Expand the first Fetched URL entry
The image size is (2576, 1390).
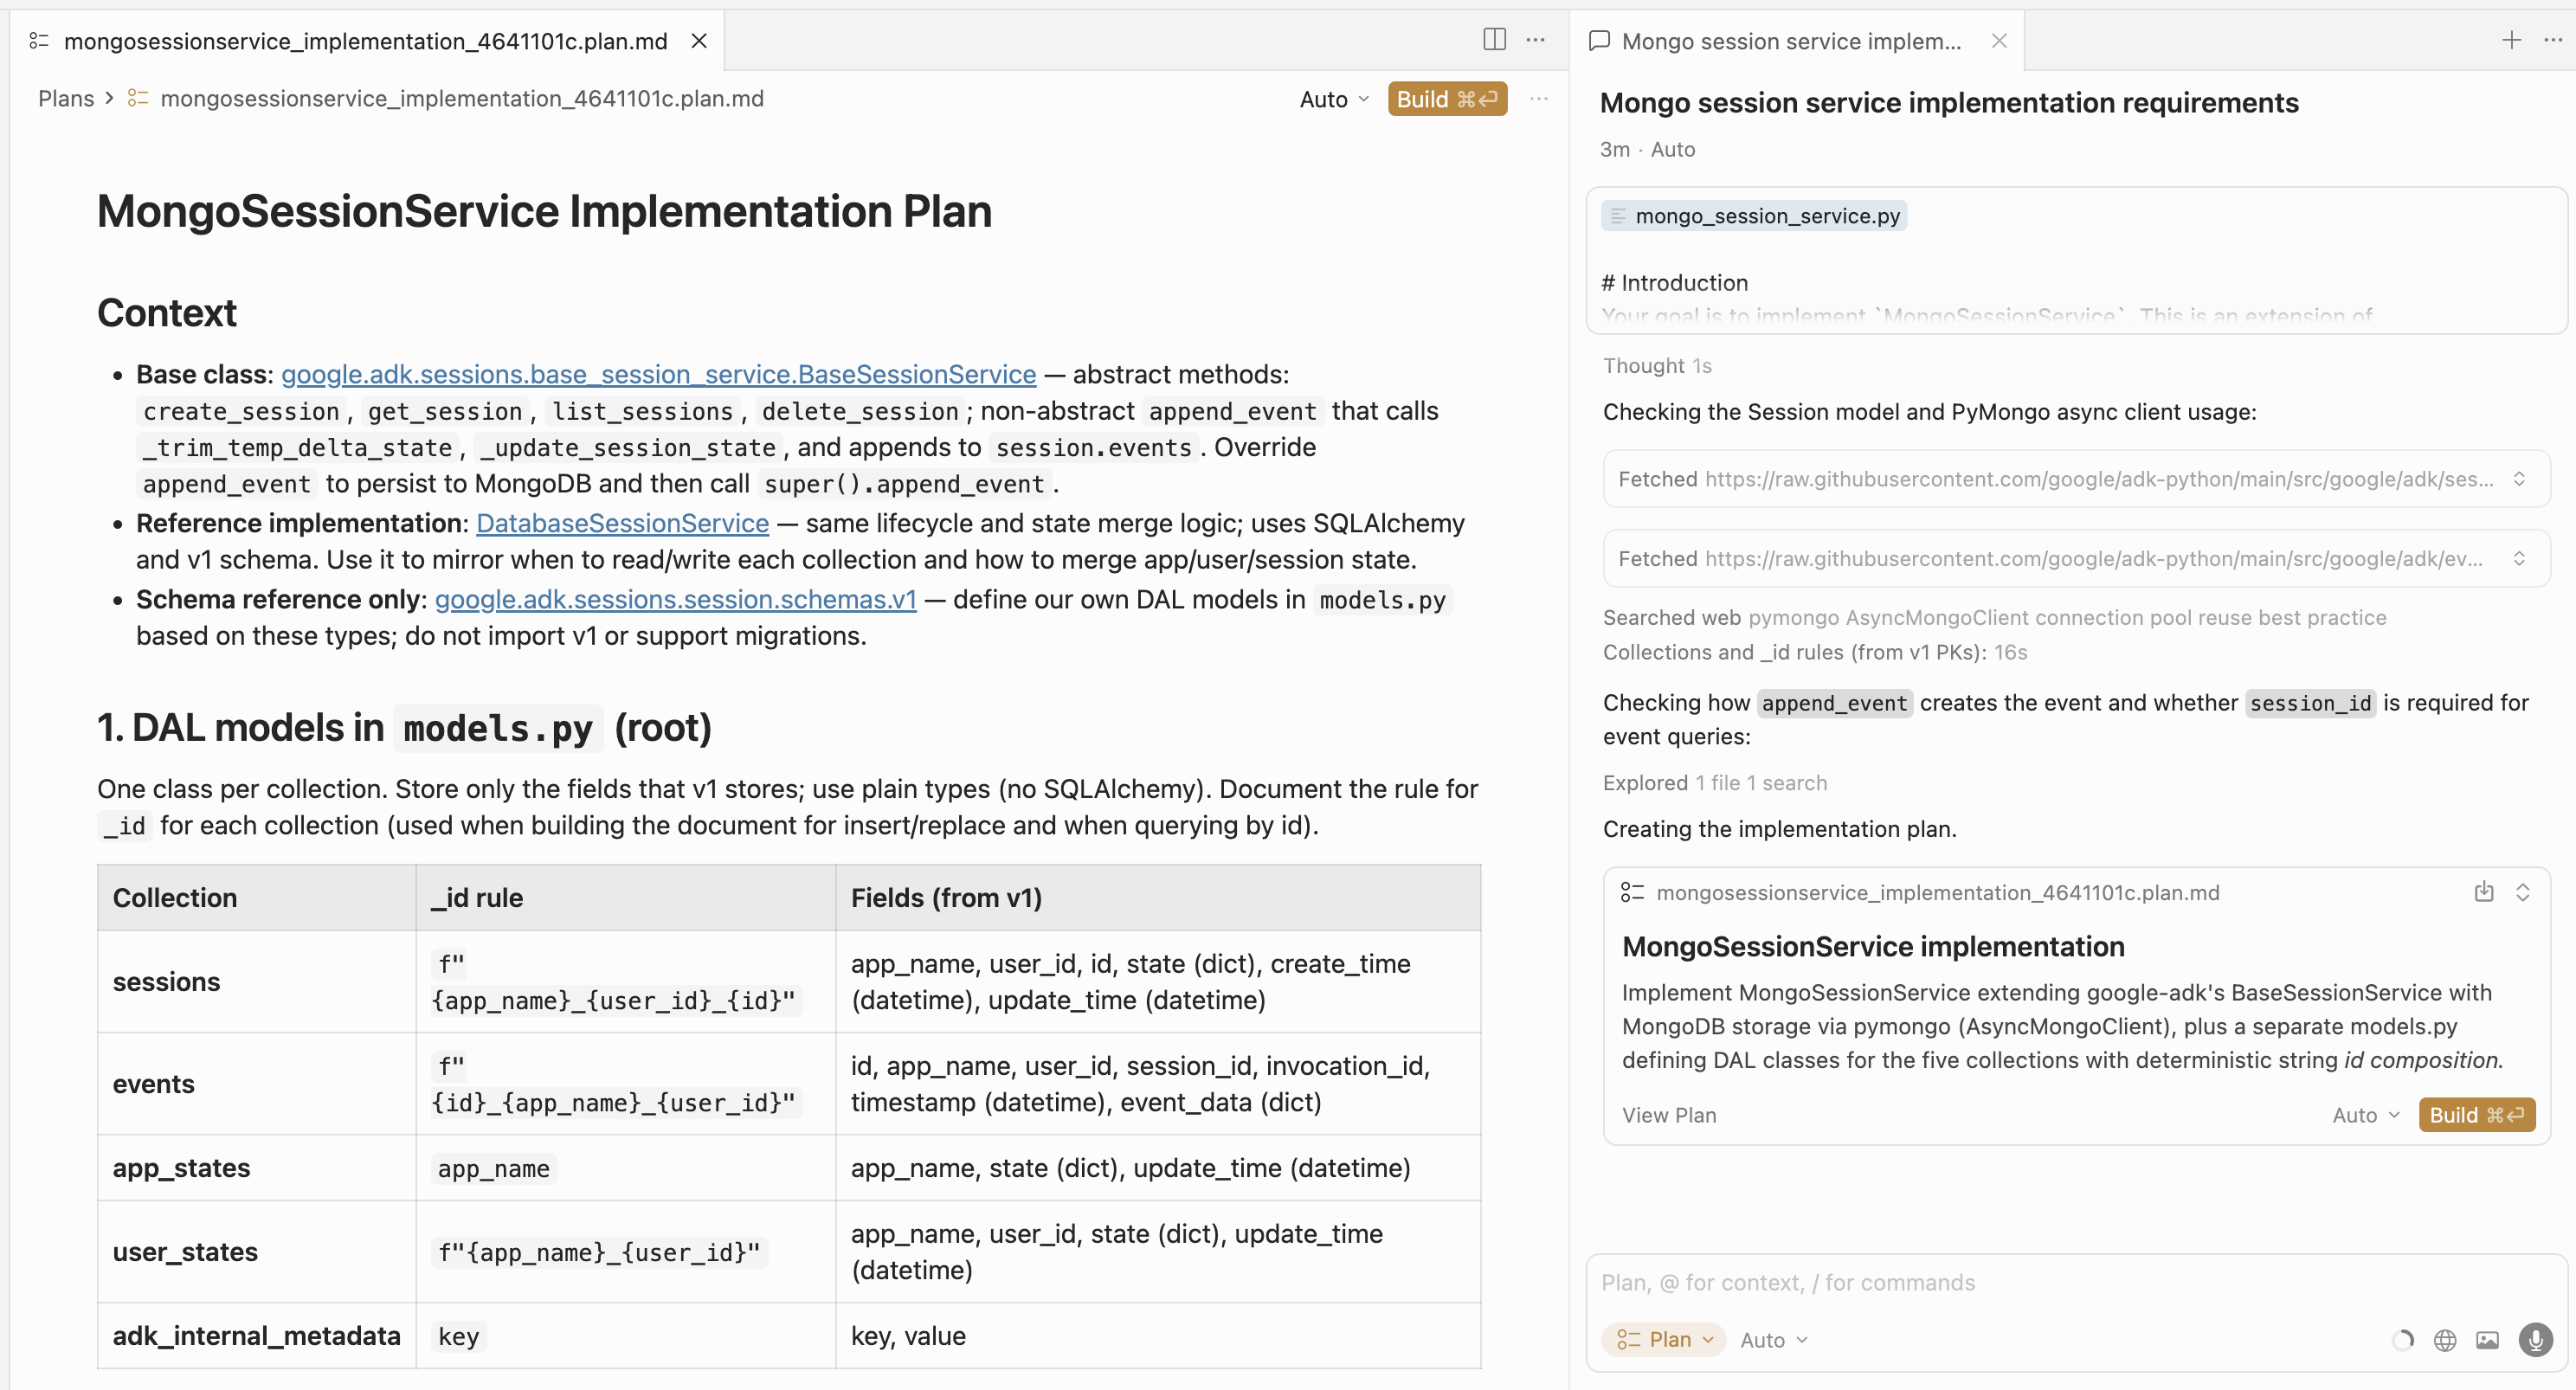coord(2521,479)
